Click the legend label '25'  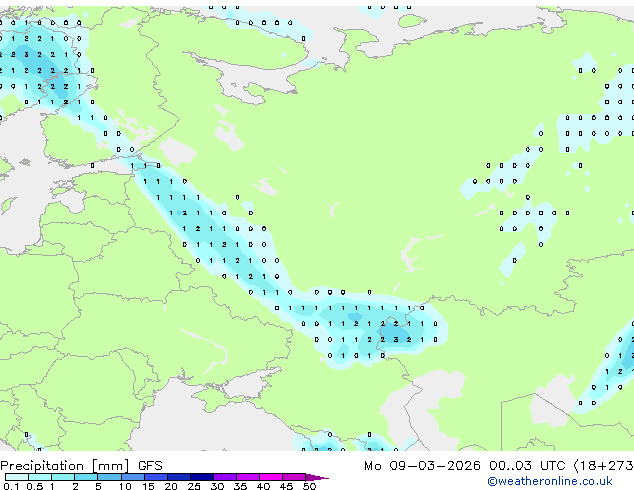coord(194,486)
